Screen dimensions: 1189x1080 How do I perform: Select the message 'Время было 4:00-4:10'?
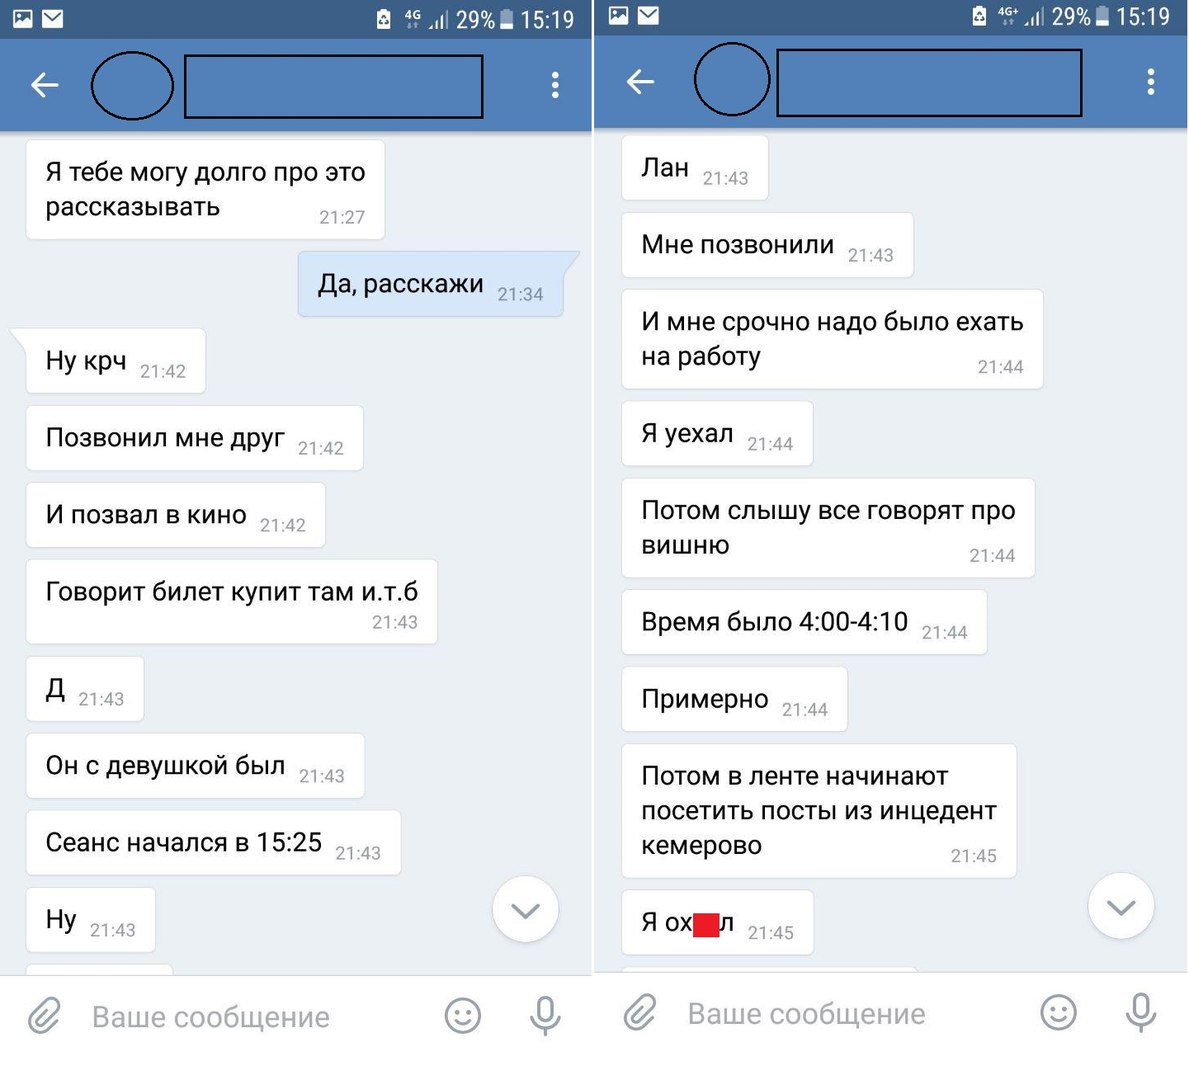pos(804,623)
